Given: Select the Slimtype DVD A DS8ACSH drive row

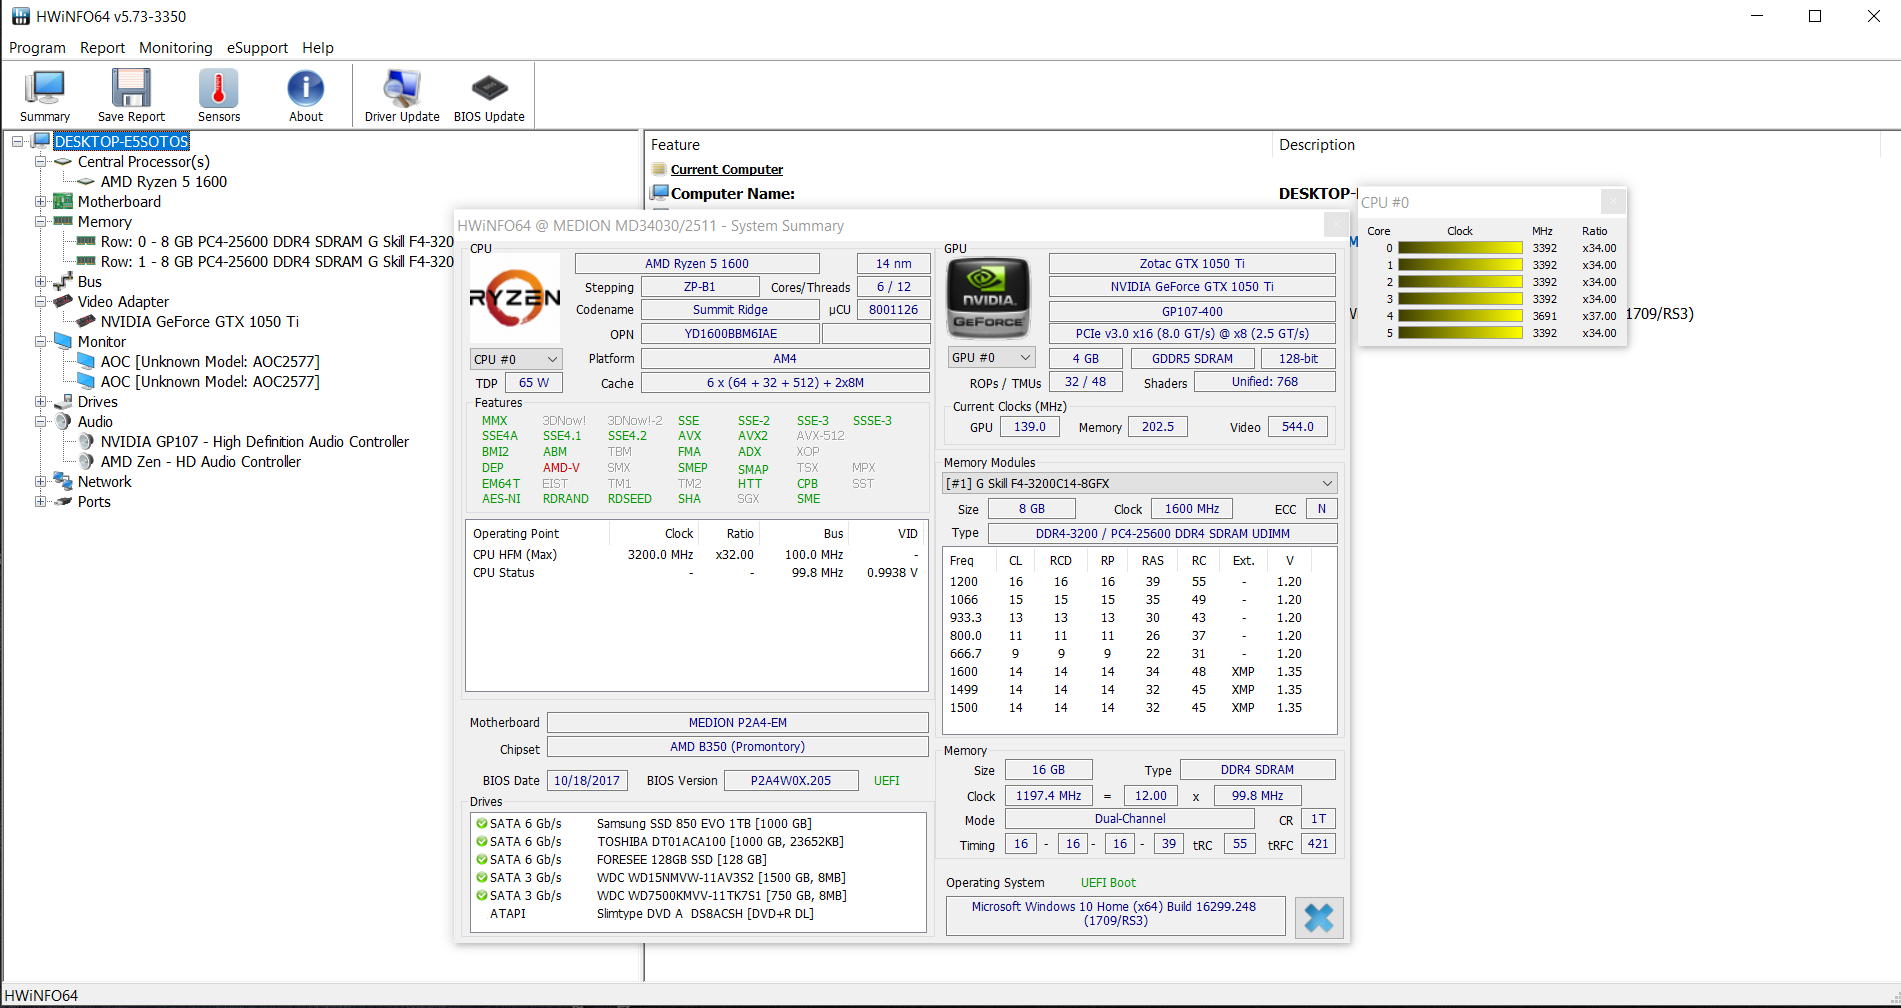Looking at the screenshot, I should (699, 913).
